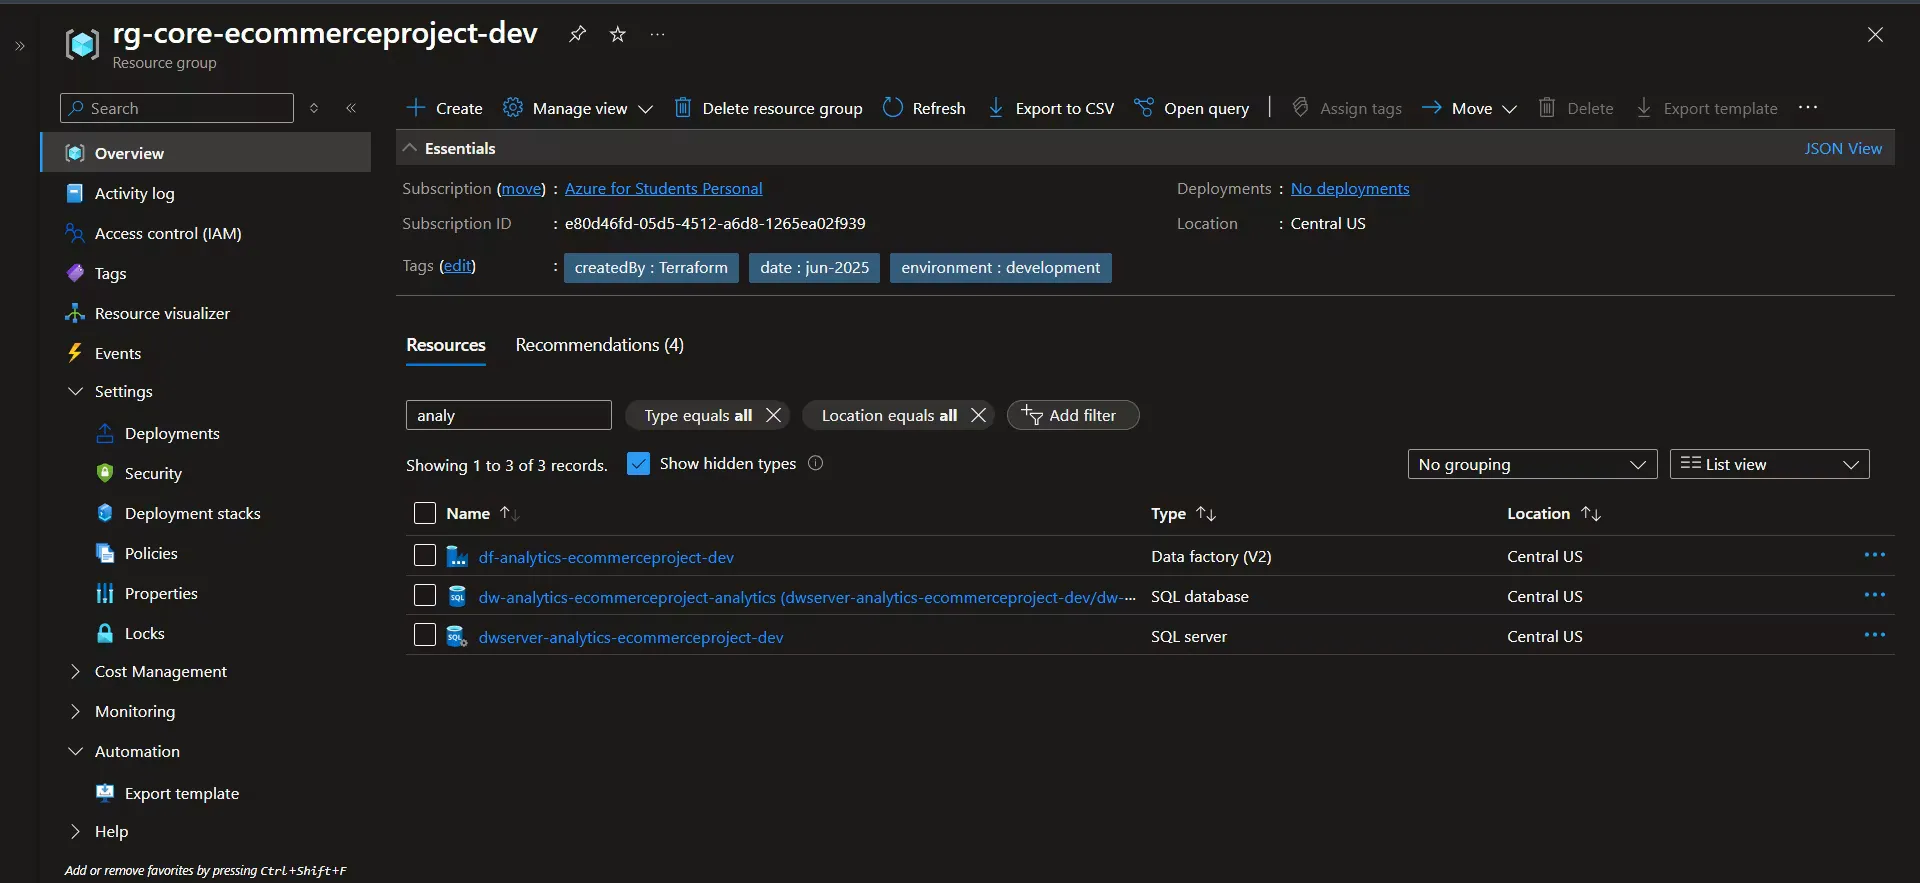1920x883 pixels.
Task: Open more options for dwserver-analytics-ecommerceproject-dev row
Action: [1874, 635]
